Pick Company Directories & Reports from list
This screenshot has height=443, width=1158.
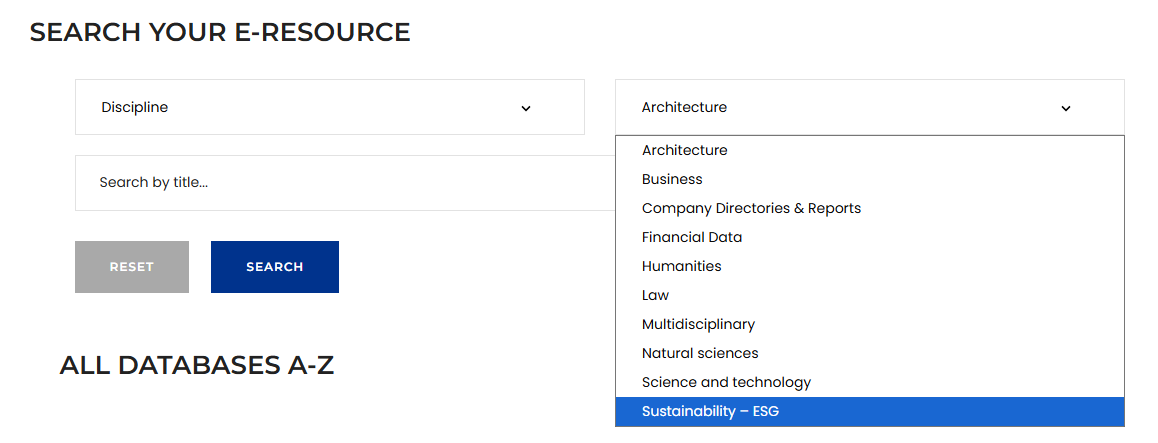(x=751, y=208)
